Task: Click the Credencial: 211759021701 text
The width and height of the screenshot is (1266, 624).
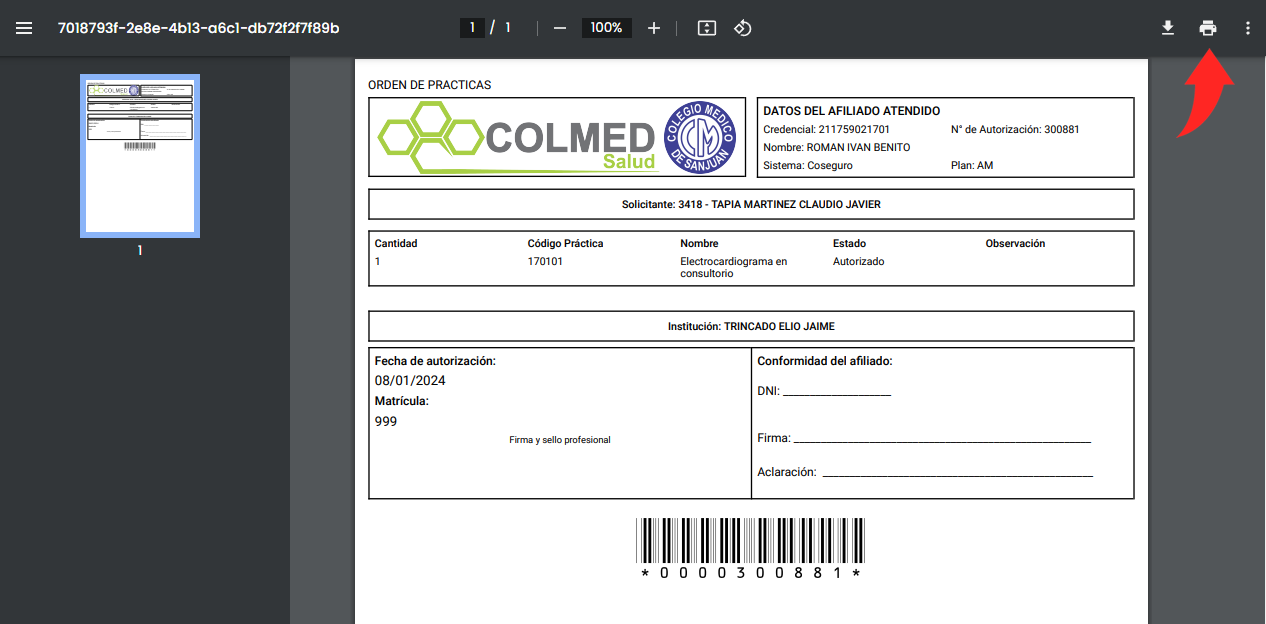Action: click(x=826, y=129)
